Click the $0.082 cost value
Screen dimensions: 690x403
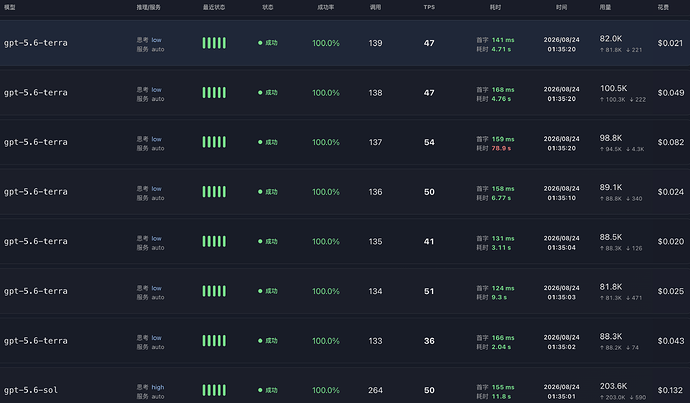click(x=671, y=142)
